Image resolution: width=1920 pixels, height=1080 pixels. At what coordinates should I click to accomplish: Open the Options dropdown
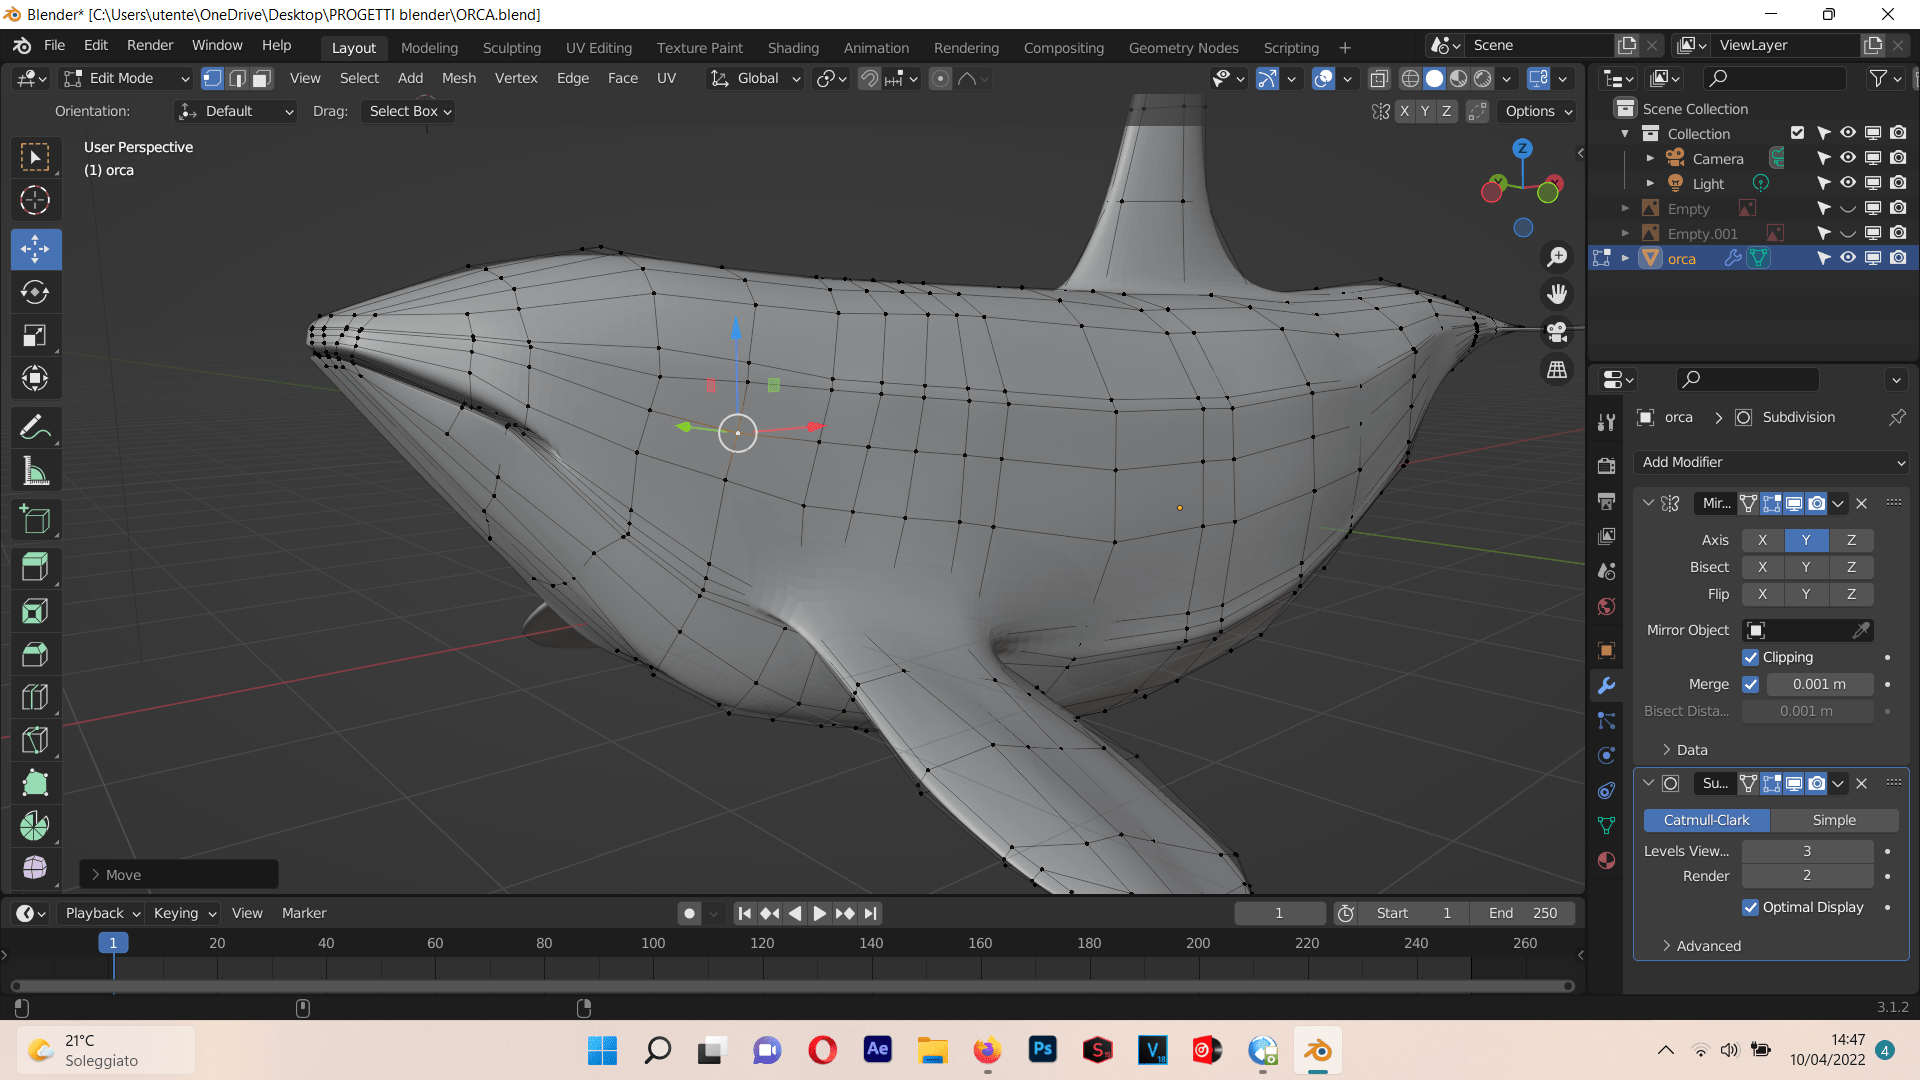(x=1538, y=111)
